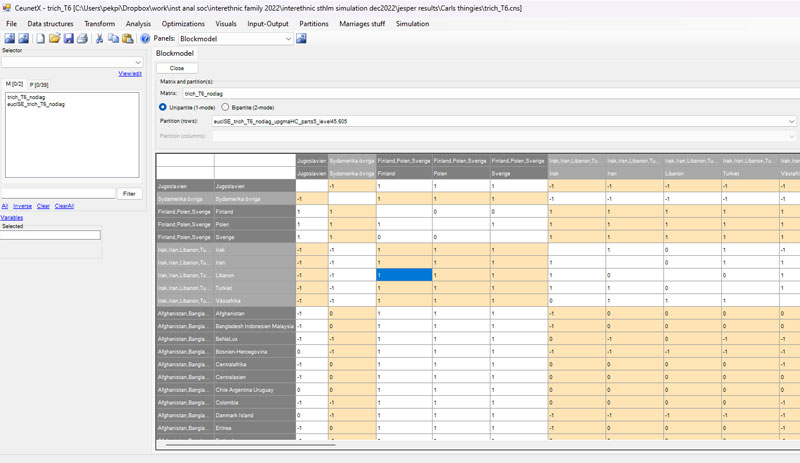Switch to the P [0/39] tab
The image size is (800, 463).
41,84
